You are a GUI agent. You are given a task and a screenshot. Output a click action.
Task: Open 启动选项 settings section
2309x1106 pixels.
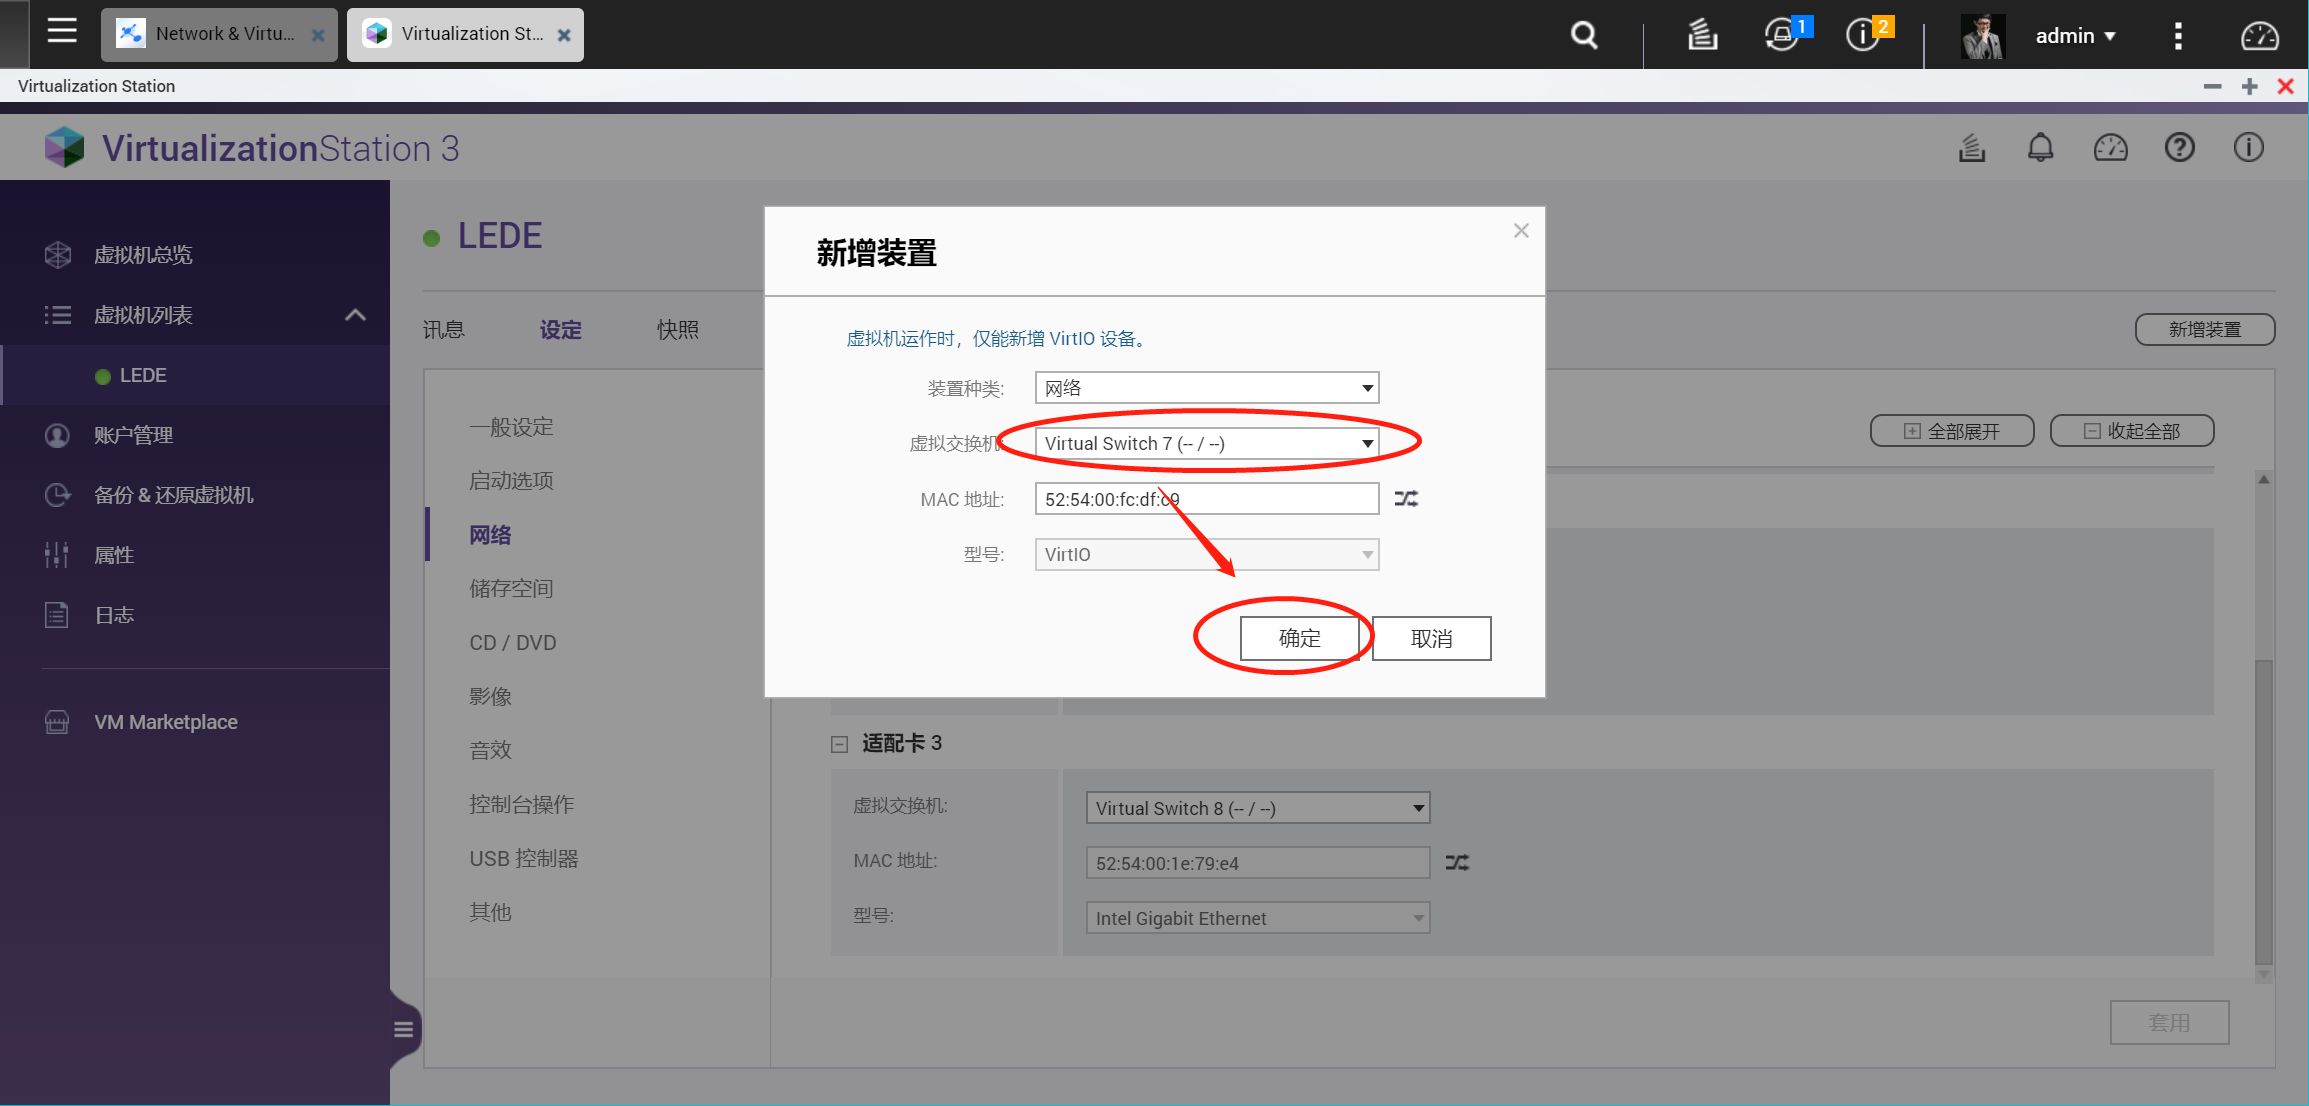click(x=511, y=481)
